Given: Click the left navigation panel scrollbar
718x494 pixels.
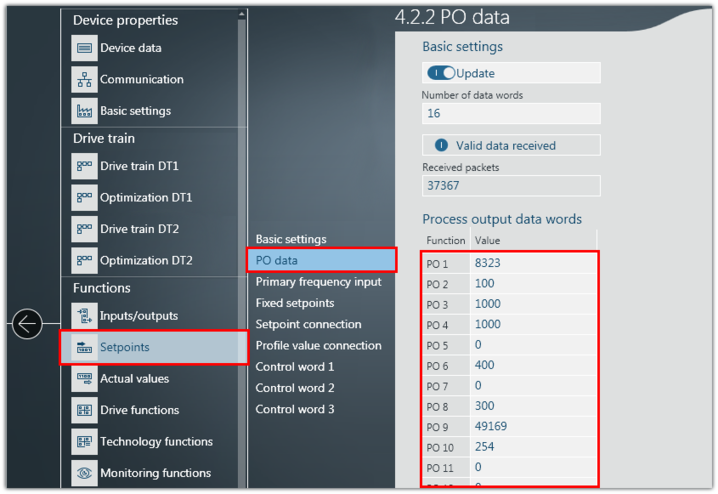Looking at the screenshot, I should tap(242, 200).
